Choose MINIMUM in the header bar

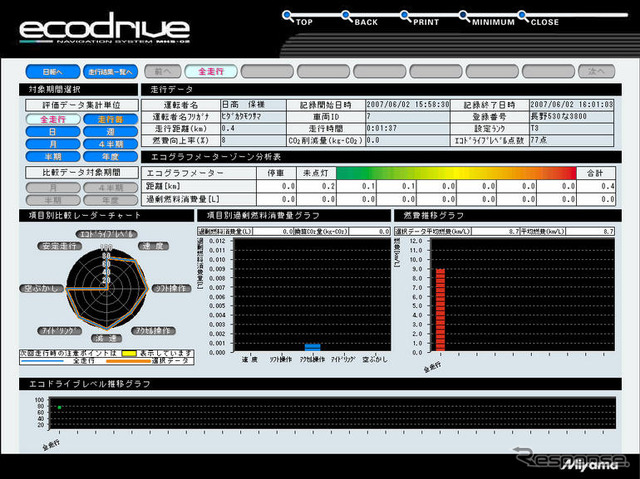click(x=487, y=19)
